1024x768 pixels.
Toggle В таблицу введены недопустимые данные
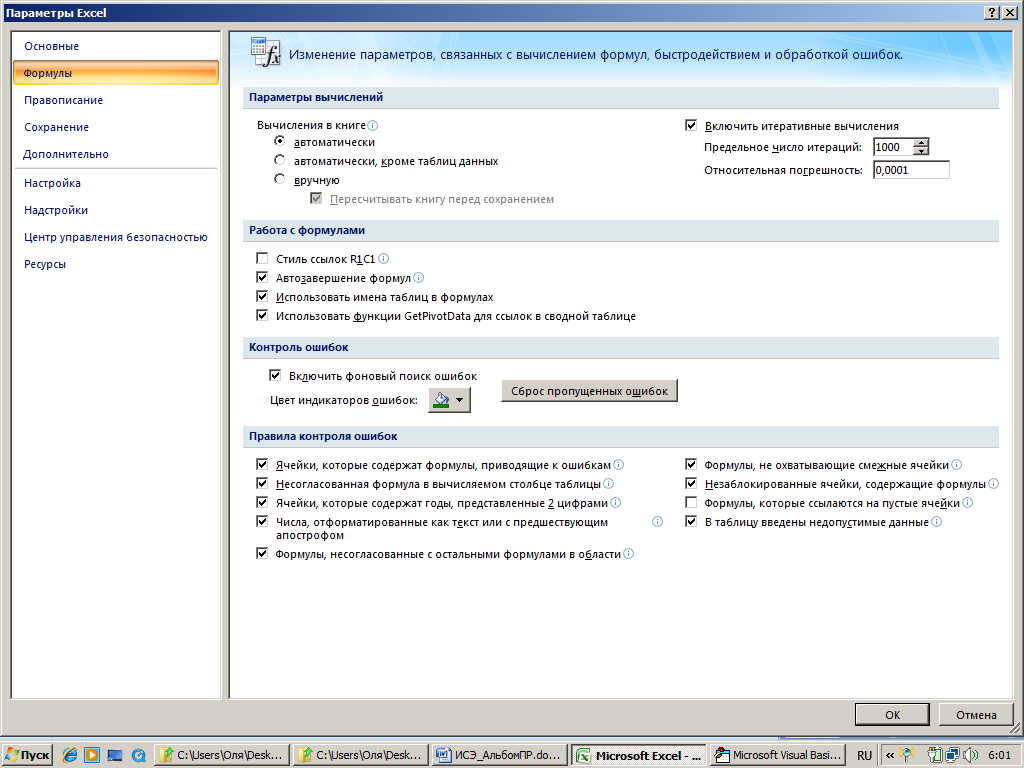[691, 522]
